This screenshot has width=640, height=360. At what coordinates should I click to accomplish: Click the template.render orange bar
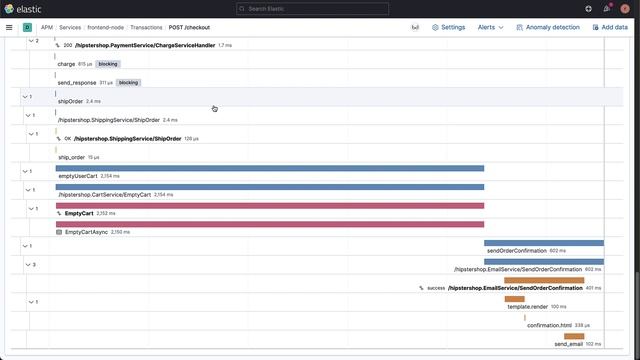point(514,299)
